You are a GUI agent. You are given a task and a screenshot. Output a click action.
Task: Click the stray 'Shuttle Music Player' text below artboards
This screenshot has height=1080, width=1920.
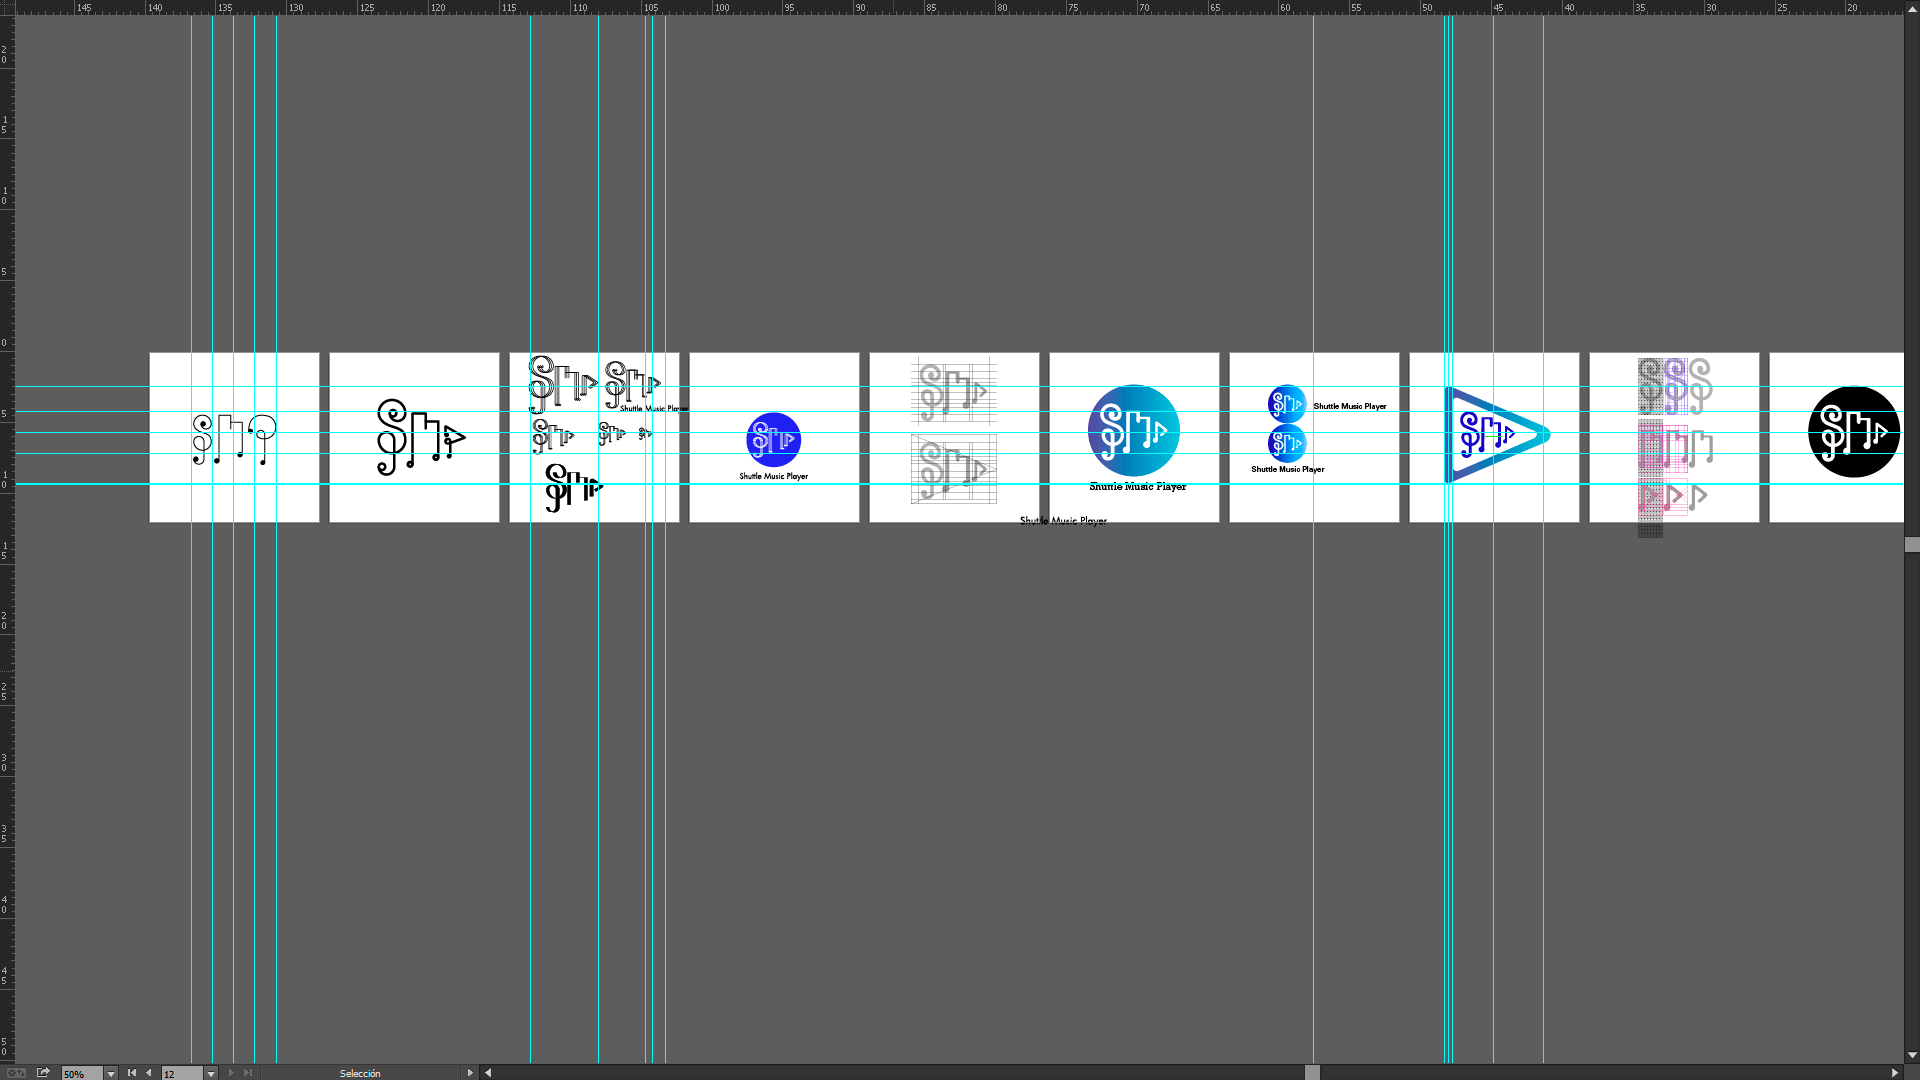[x=1063, y=521]
